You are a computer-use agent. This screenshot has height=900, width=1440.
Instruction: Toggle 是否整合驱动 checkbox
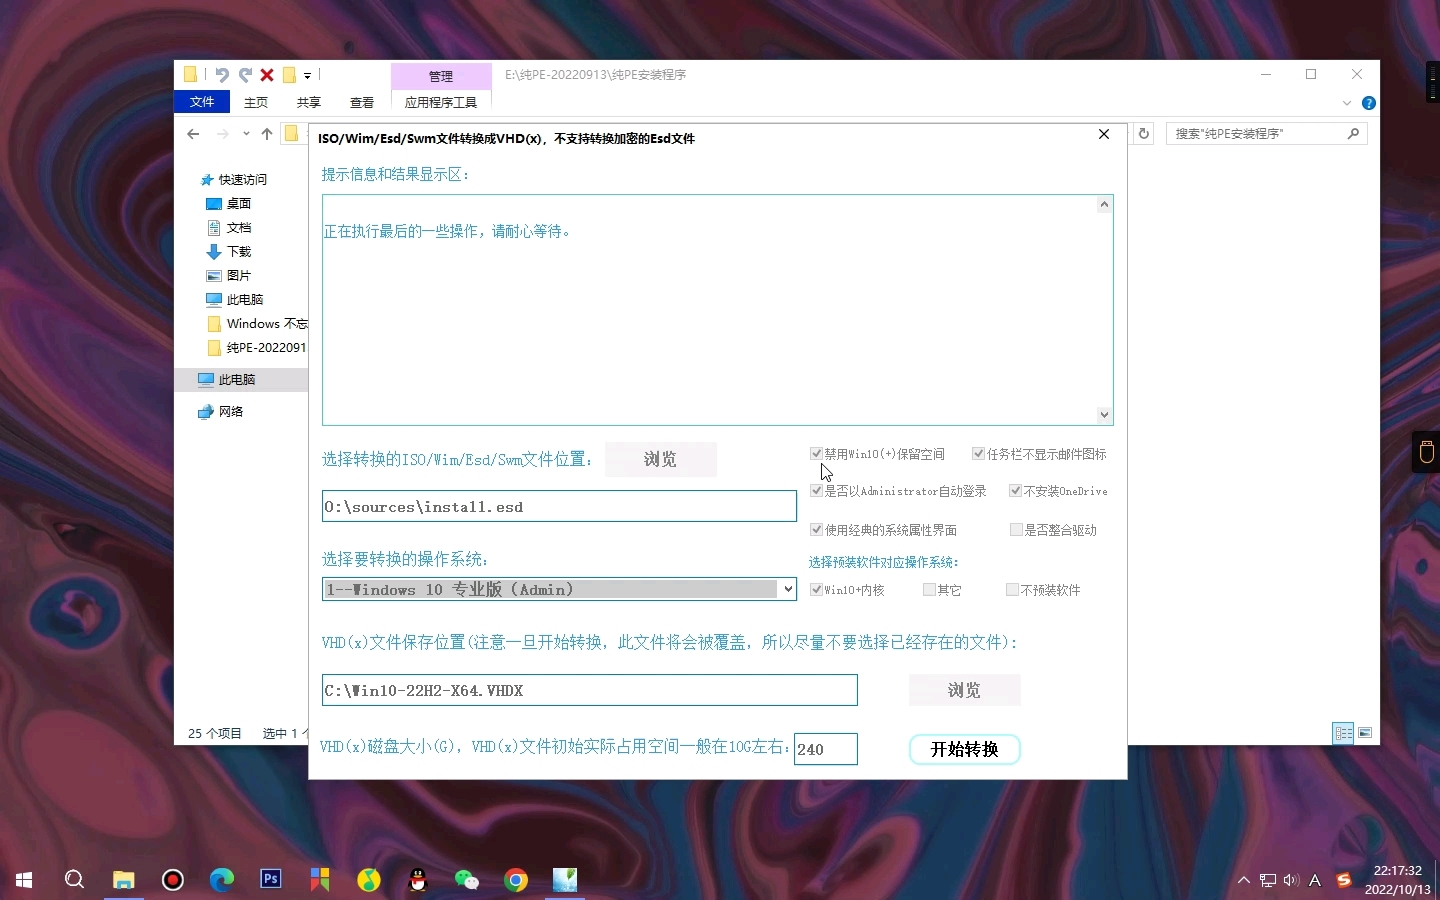tap(1016, 530)
